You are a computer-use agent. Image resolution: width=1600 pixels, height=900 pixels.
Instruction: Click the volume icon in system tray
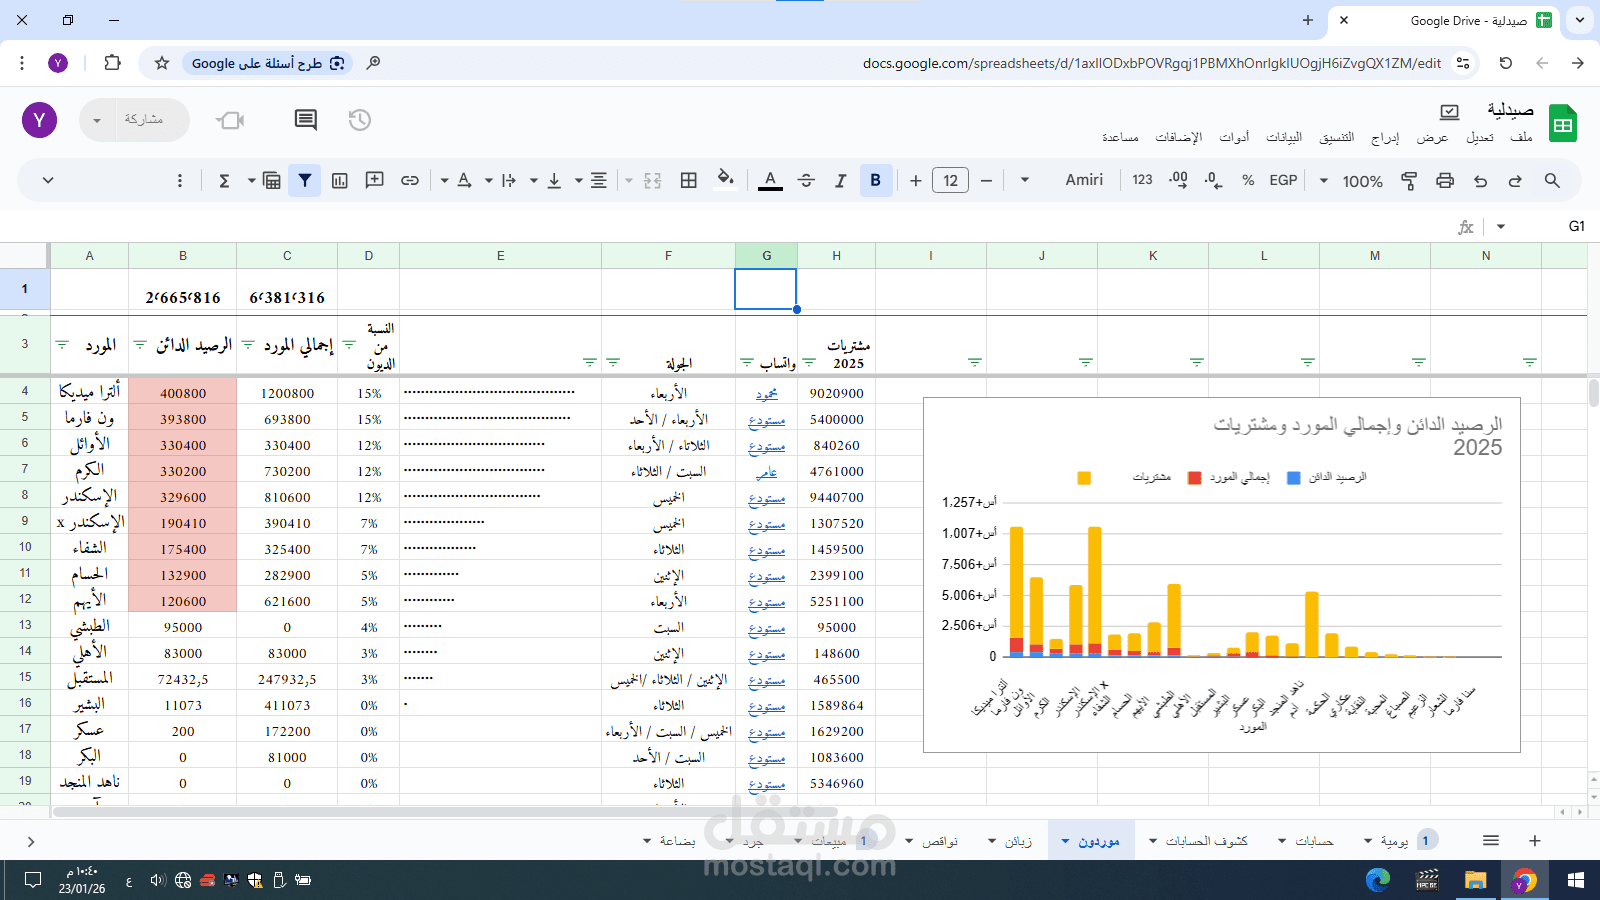157,880
